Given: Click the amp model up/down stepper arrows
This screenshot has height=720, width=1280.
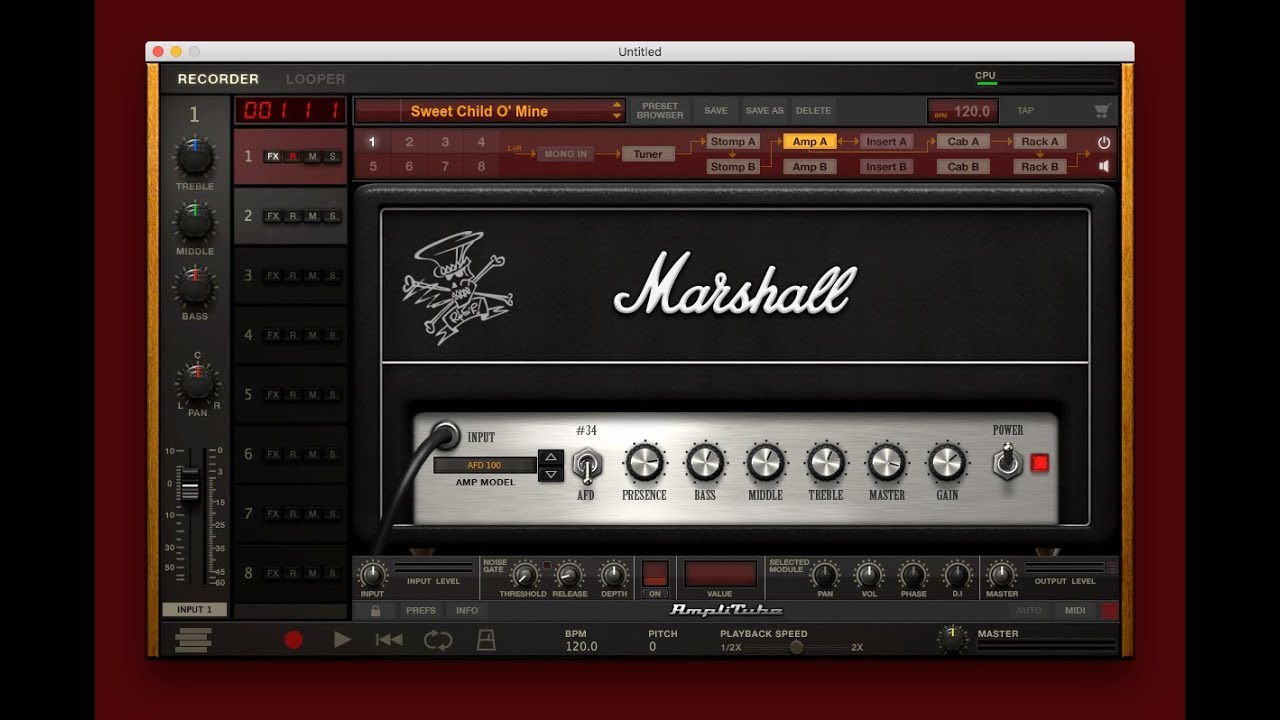Looking at the screenshot, I should 551,465.
